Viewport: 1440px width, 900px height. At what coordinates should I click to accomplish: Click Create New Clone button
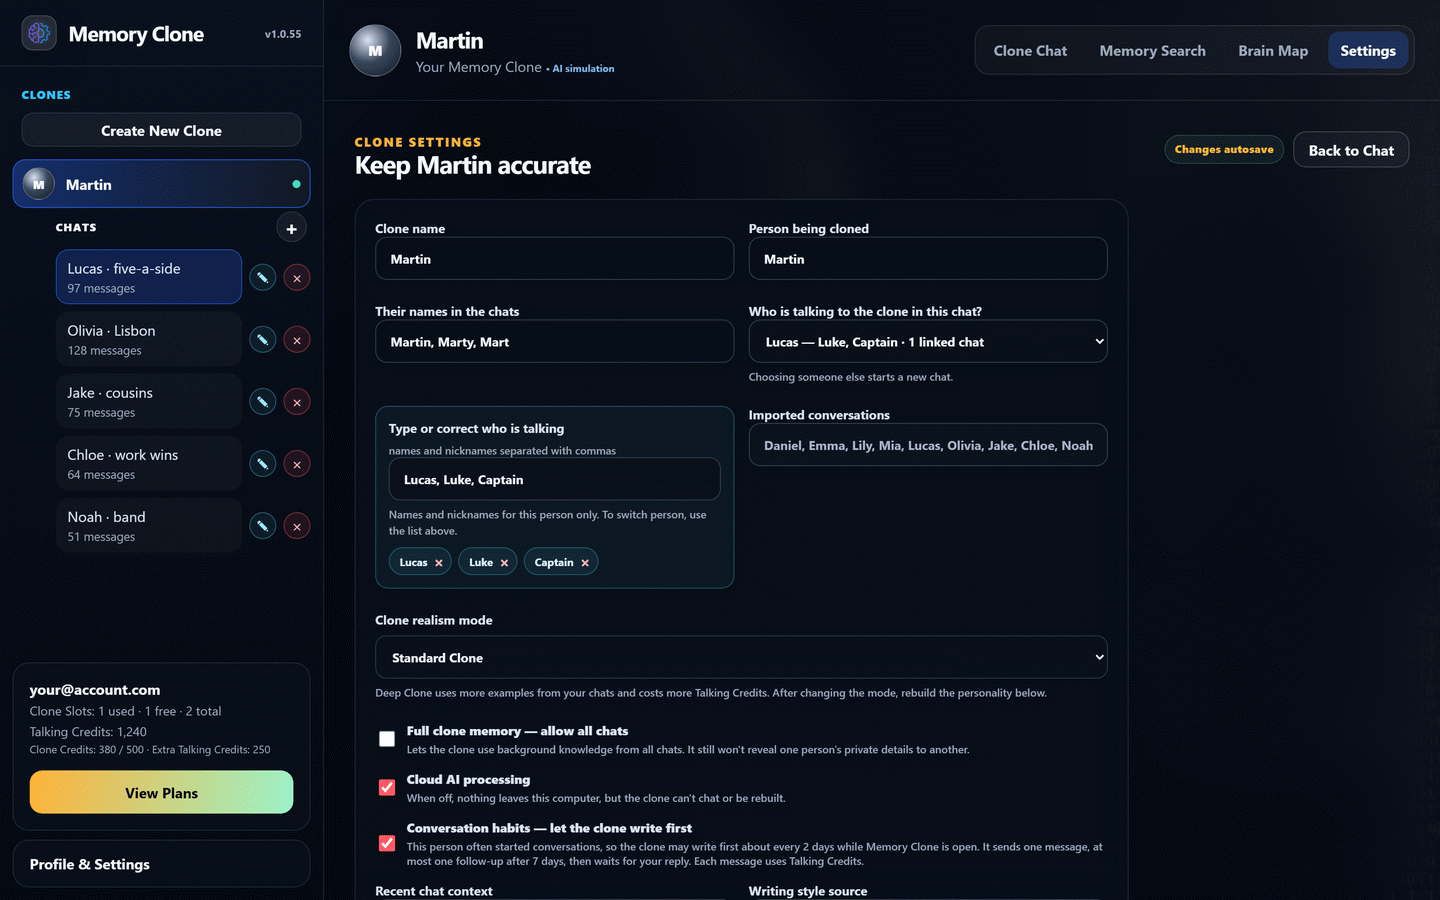pos(161,130)
